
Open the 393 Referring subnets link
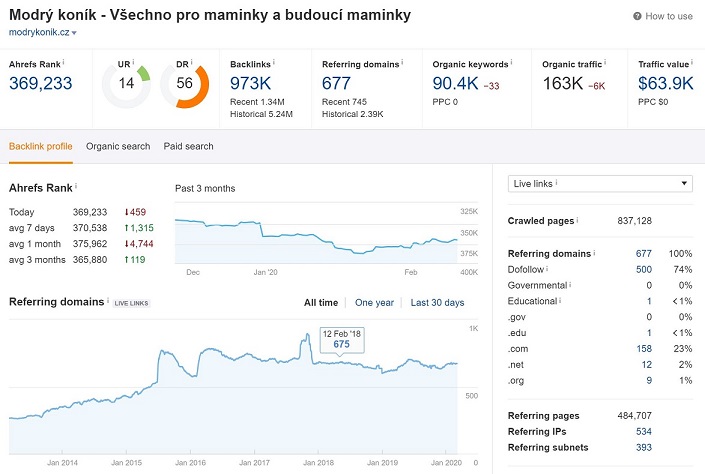coord(643,447)
